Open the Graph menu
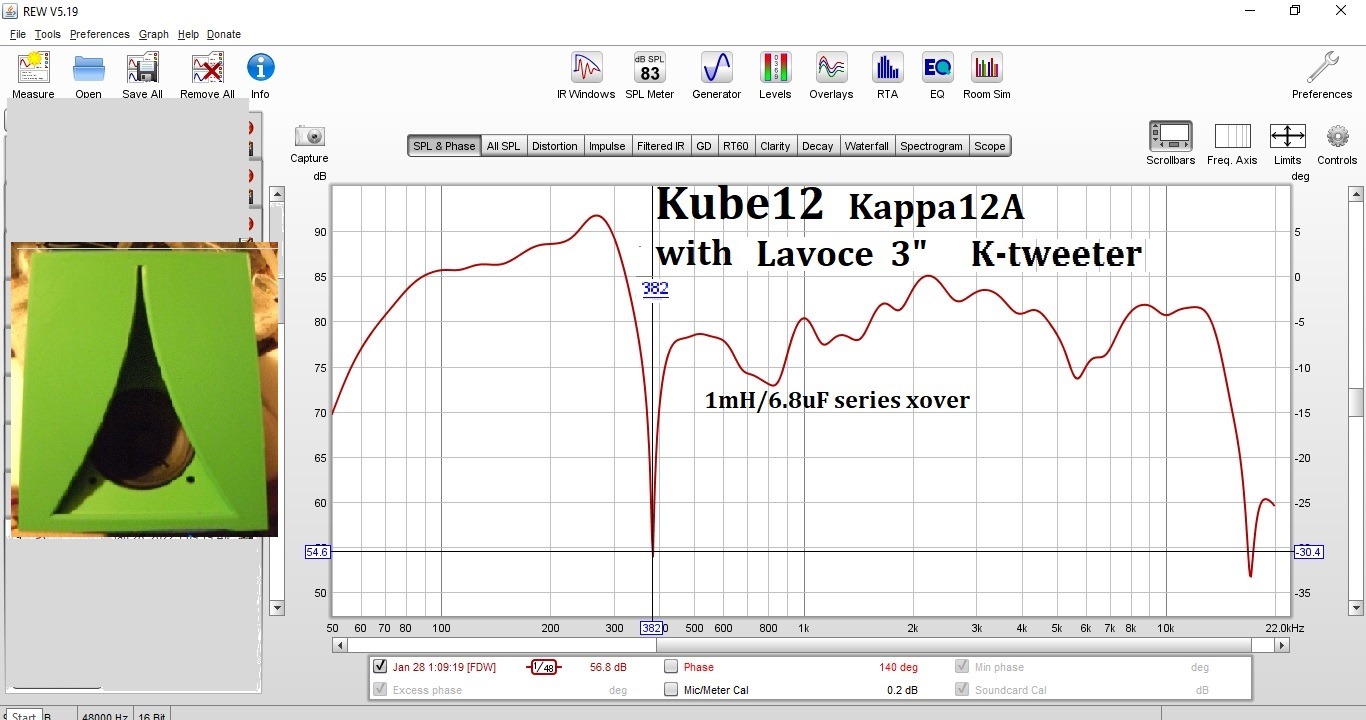 tap(154, 34)
